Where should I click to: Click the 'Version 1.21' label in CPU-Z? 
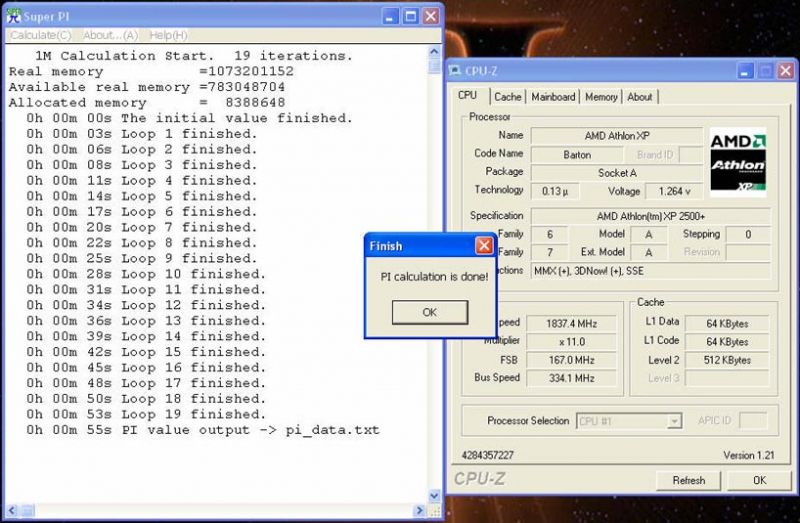pos(748,455)
